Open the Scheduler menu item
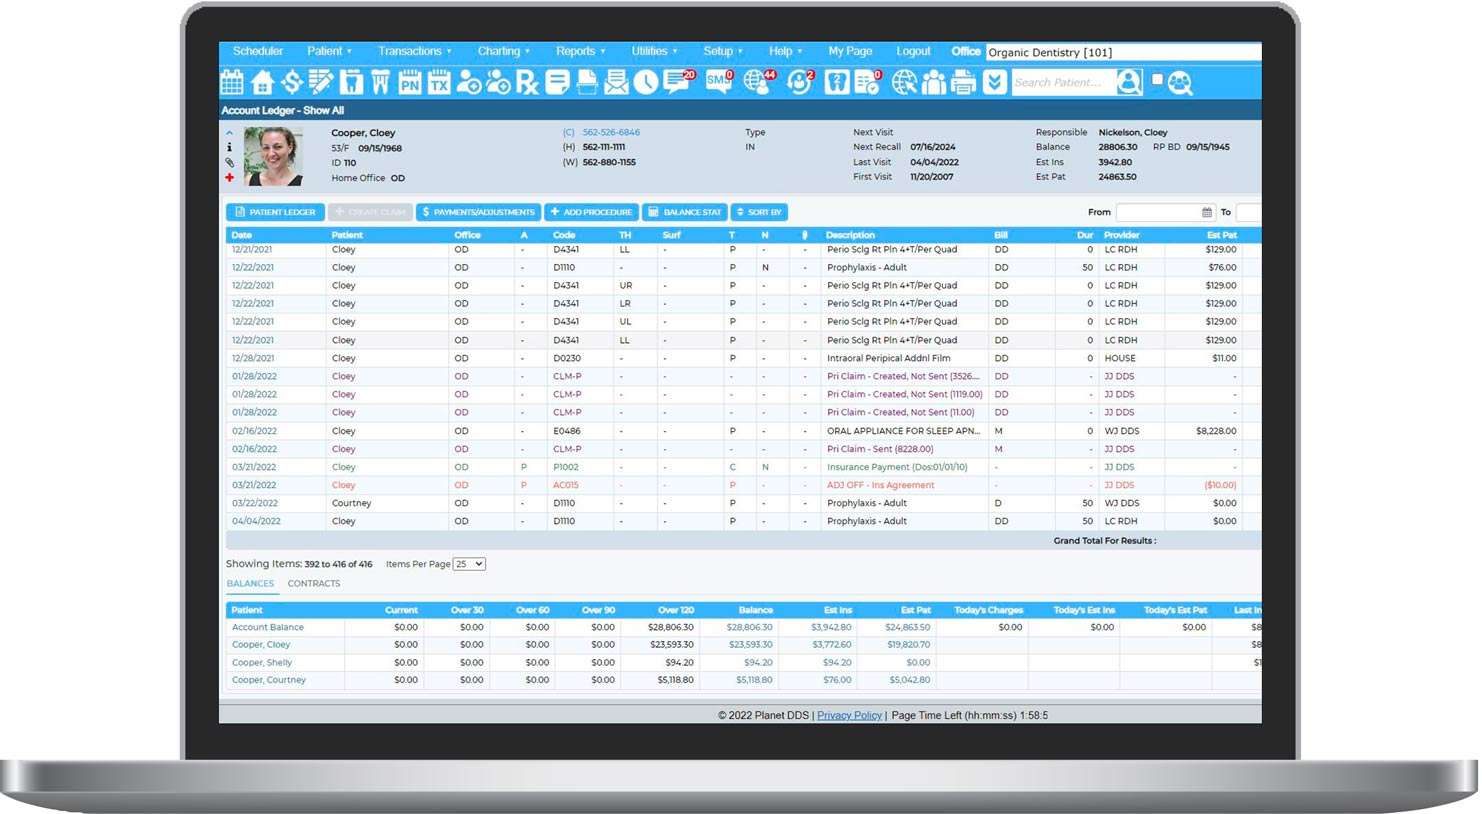The height and width of the screenshot is (814, 1482). click(257, 51)
